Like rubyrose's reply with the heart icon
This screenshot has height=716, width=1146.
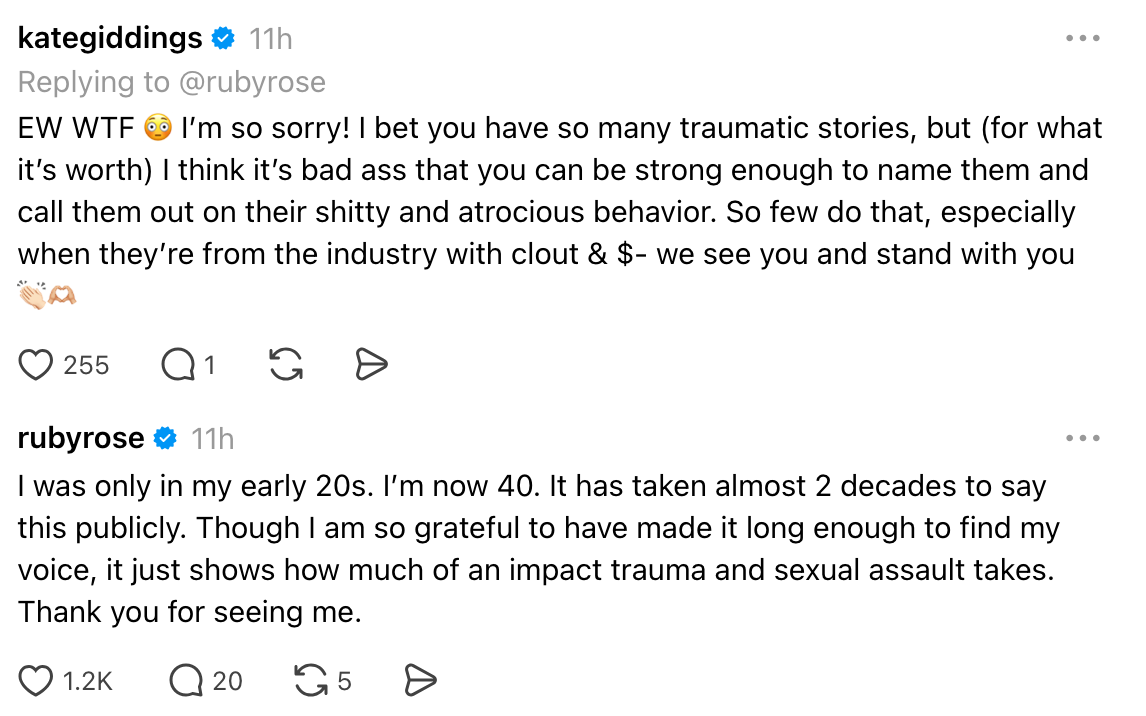tap(37, 681)
